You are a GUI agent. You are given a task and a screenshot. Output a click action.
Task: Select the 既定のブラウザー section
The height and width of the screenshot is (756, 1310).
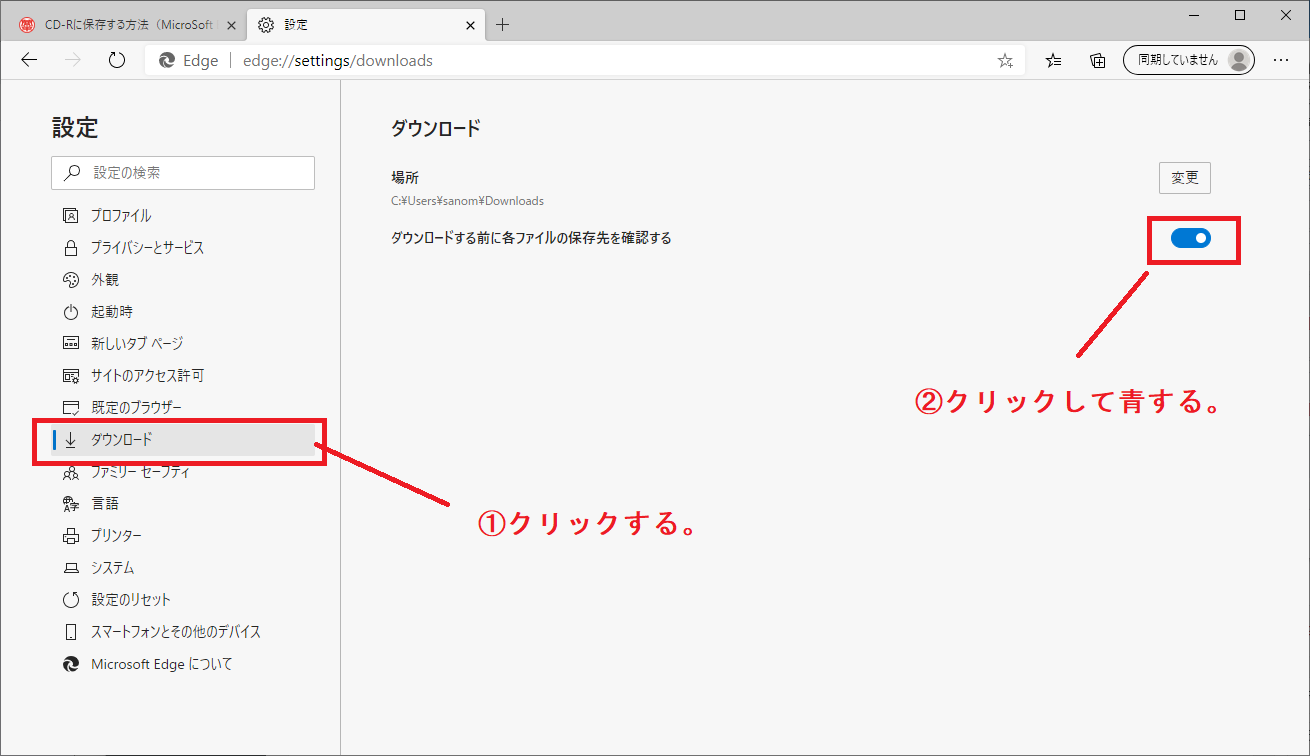pyautogui.click(x=133, y=407)
